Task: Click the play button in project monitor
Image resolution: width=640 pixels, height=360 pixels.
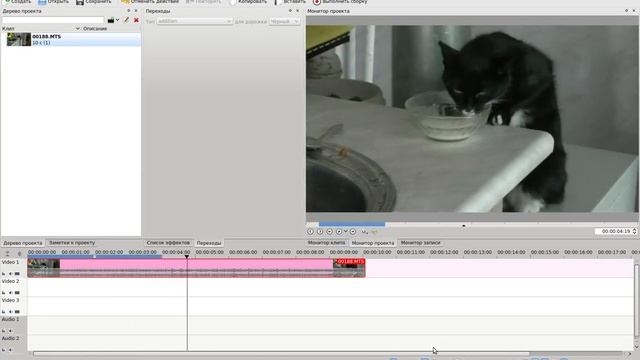Action: 339,231
